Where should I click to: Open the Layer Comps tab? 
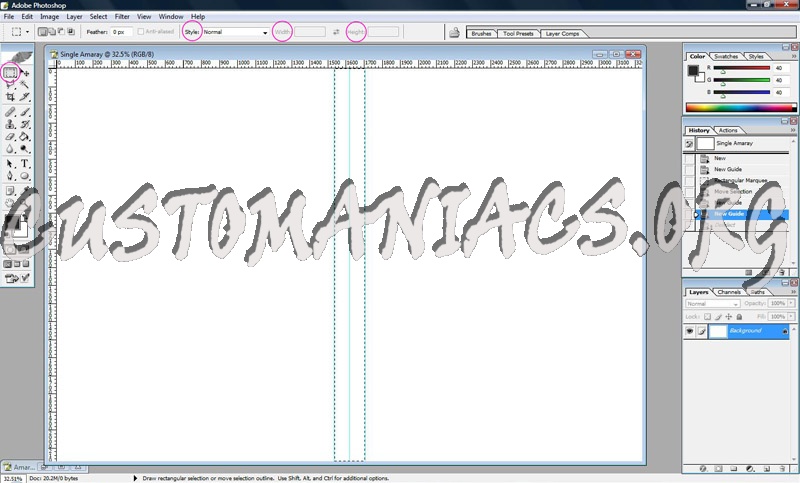562,34
